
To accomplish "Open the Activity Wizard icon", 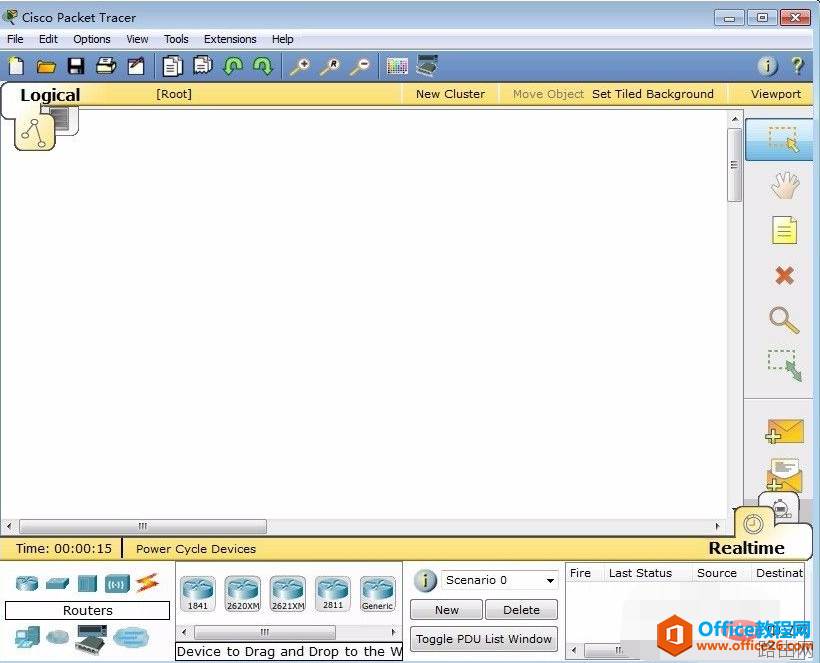I will click(x=136, y=66).
